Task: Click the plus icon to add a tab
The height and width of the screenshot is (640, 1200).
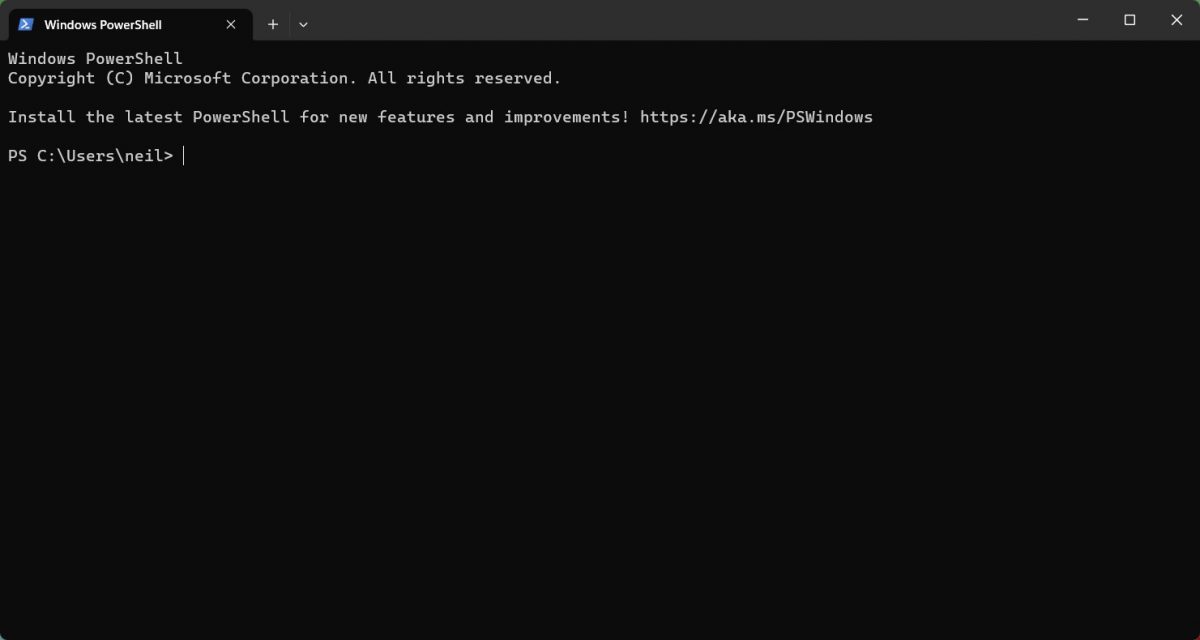Action: pyautogui.click(x=272, y=24)
